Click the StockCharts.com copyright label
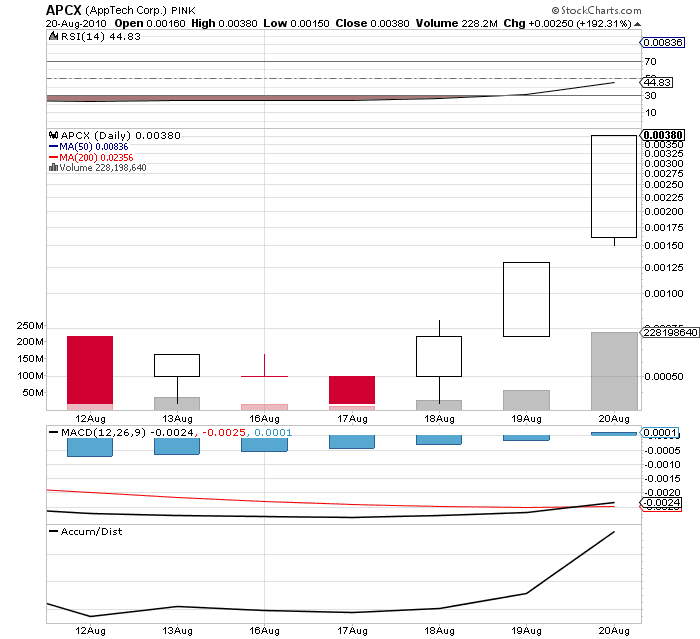This screenshot has width=700, height=639. click(x=596, y=10)
